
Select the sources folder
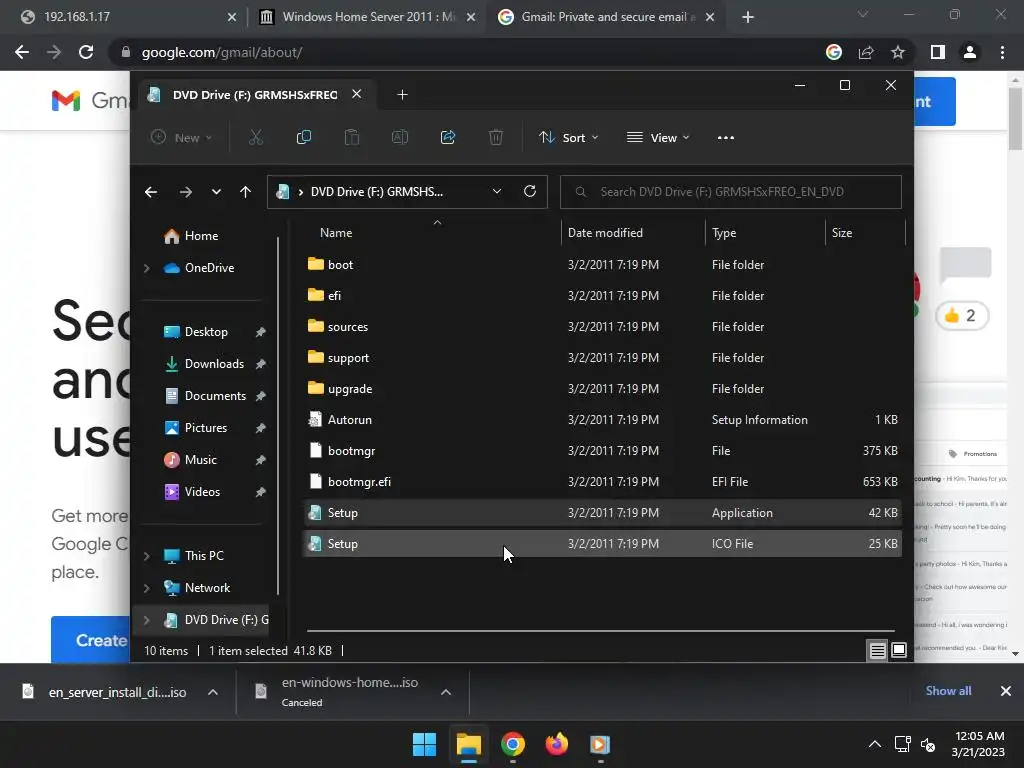(x=602, y=327)
